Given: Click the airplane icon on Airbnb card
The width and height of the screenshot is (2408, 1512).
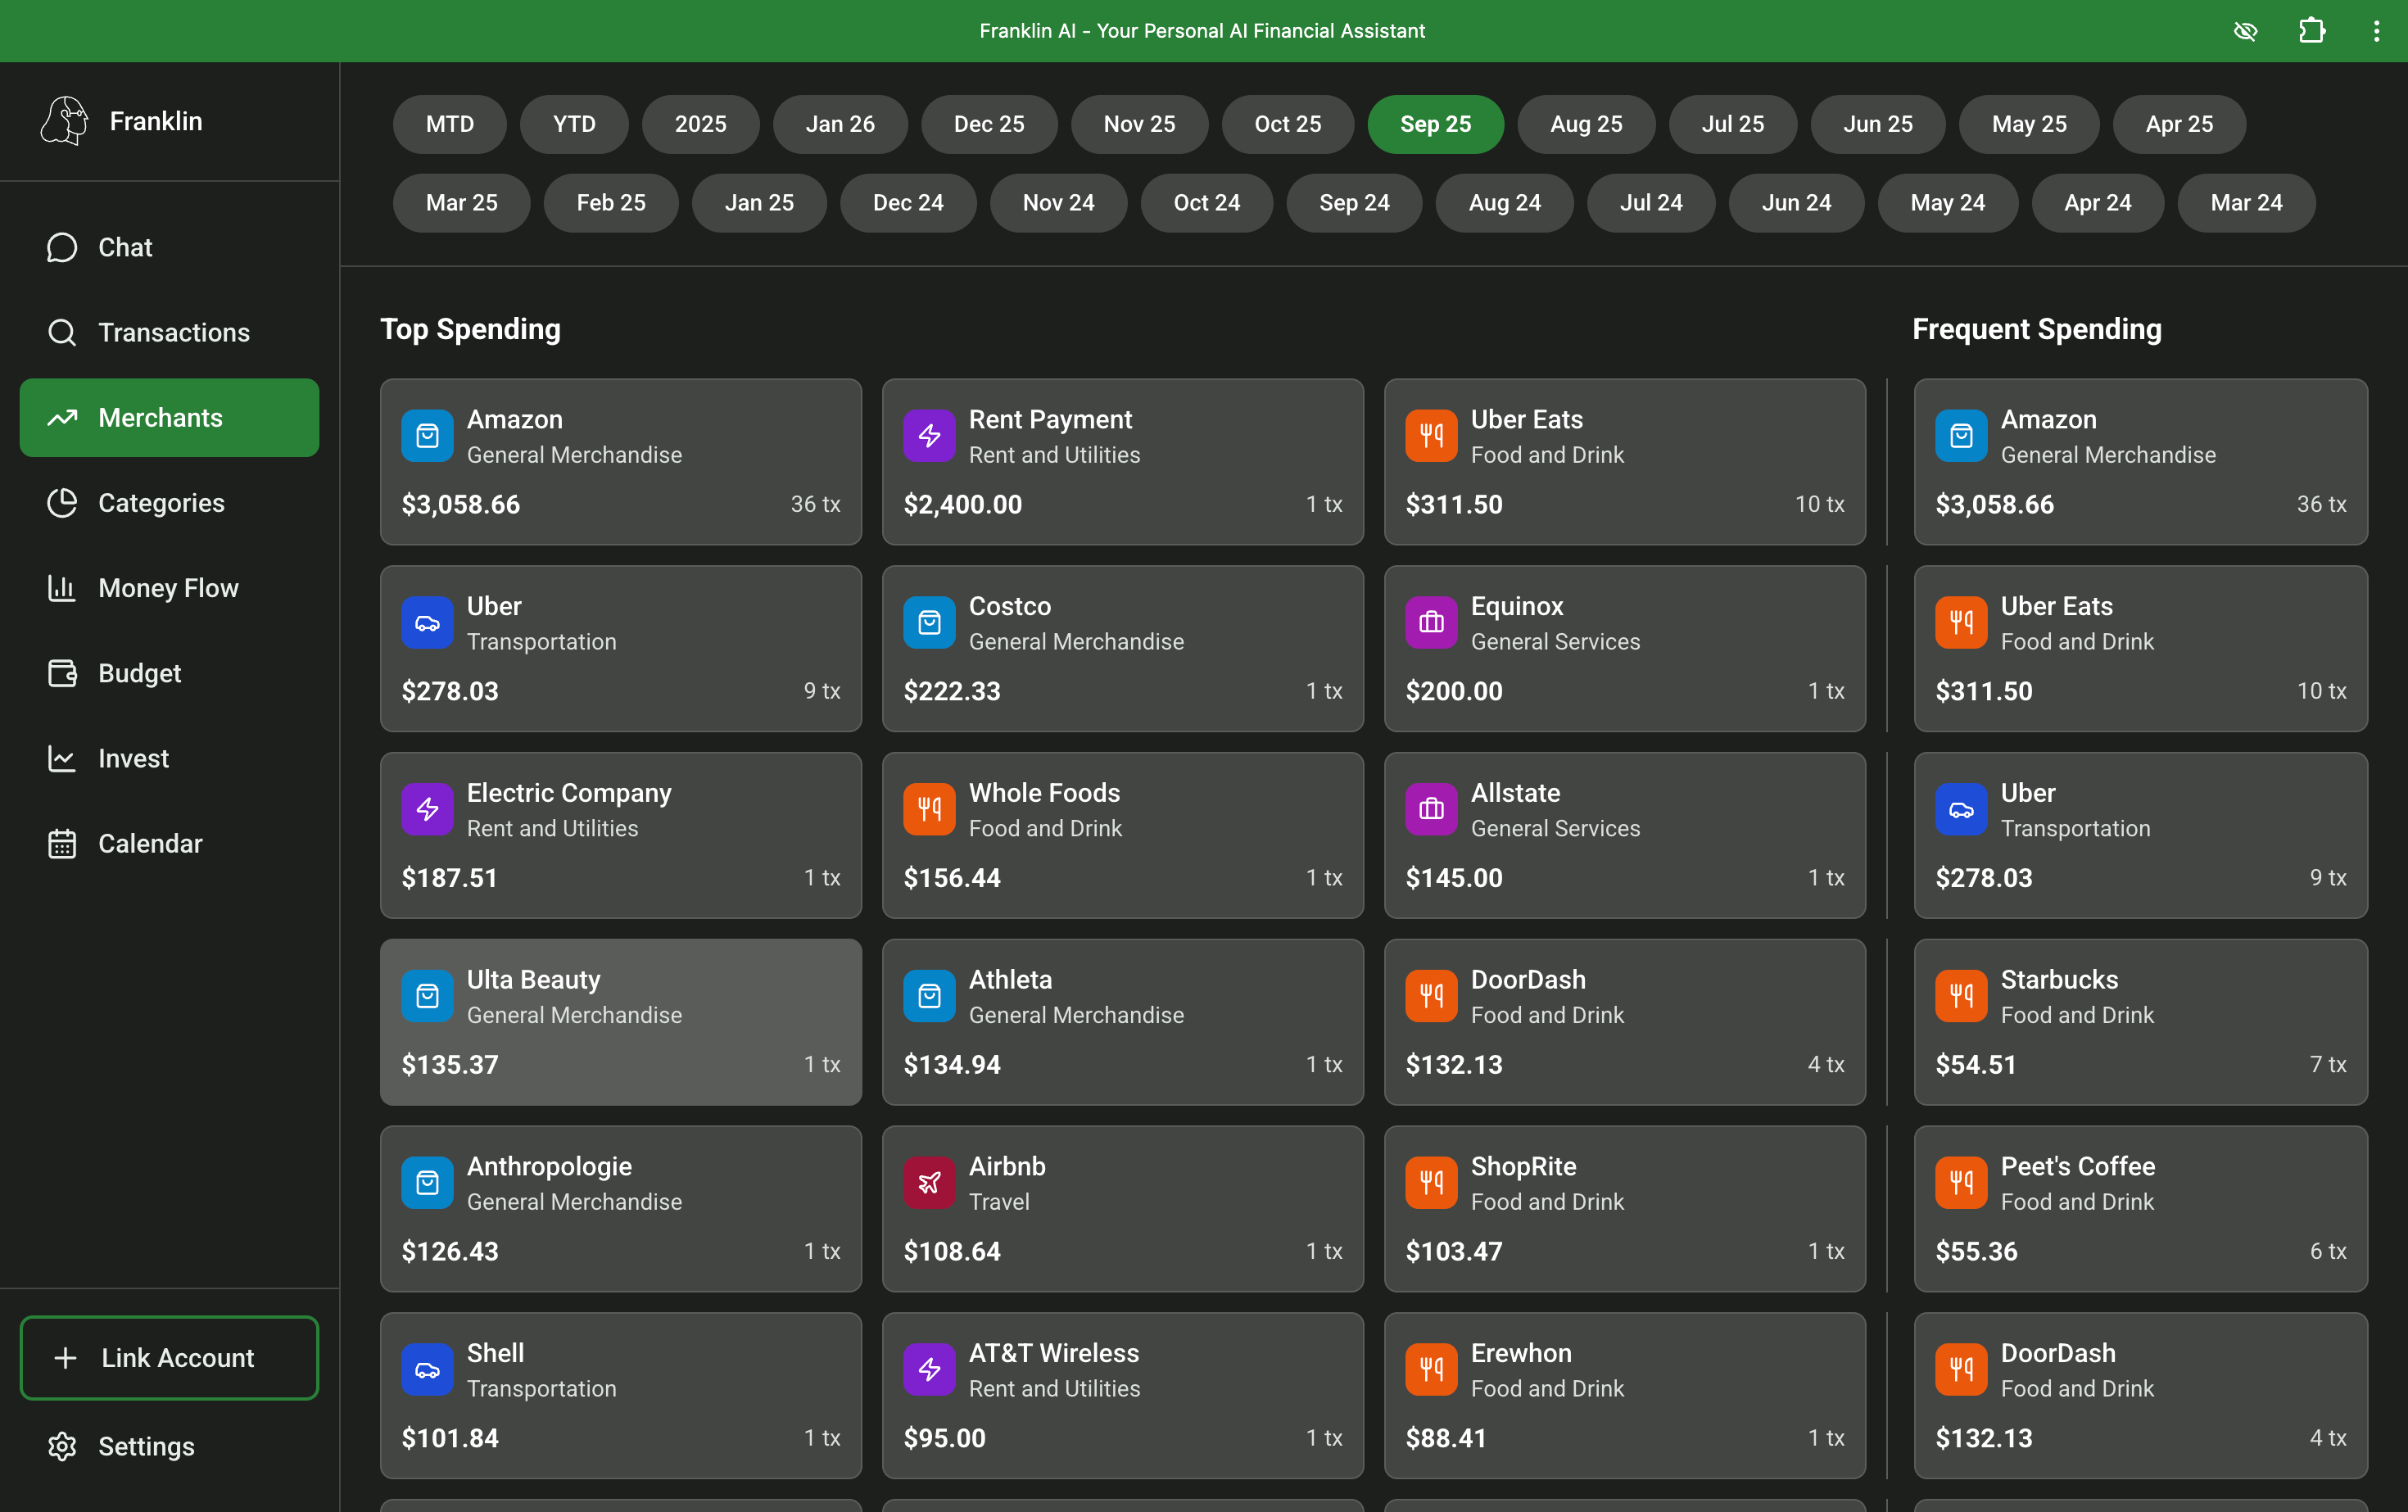Looking at the screenshot, I should [929, 1183].
